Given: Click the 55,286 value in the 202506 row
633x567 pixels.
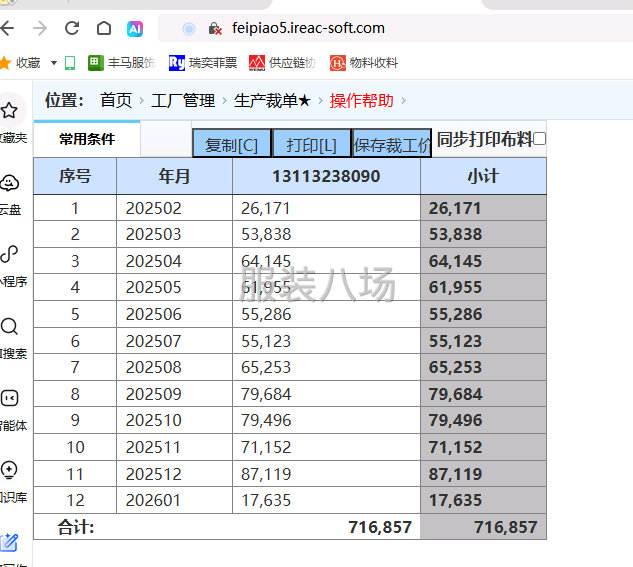Looking at the screenshot, I should [266, 314].
